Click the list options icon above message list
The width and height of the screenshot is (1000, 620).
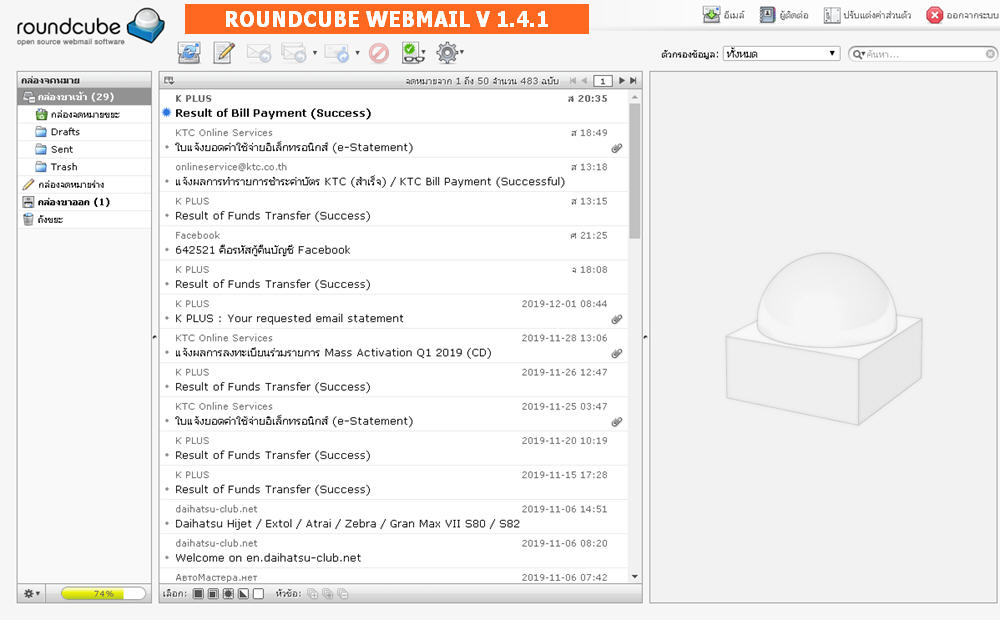click(169, 80)
